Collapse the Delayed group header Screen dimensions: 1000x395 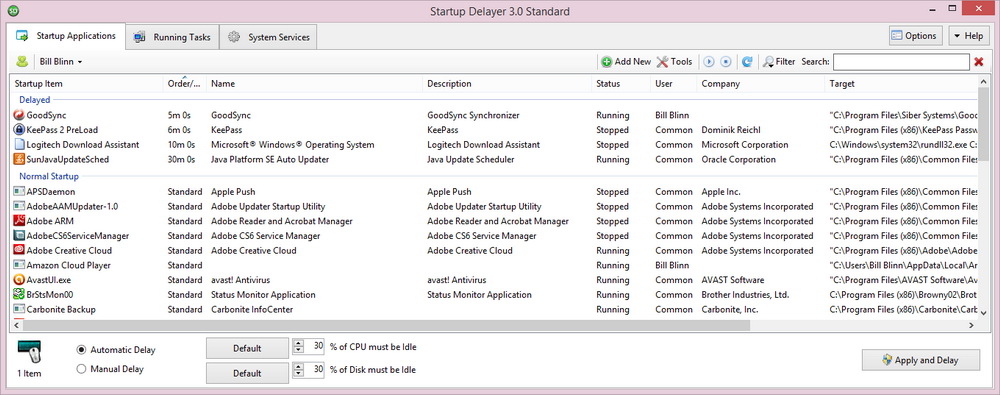[x=34, y=100]
